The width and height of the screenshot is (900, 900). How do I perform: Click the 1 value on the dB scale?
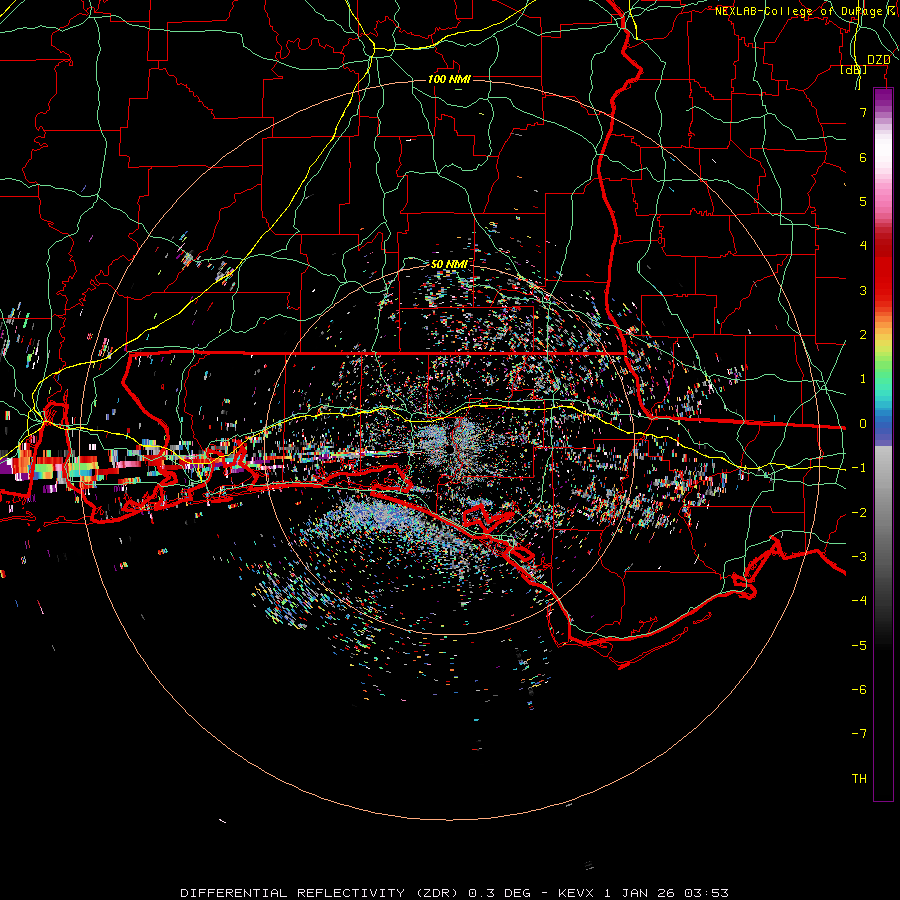click(x=863, y=379)
